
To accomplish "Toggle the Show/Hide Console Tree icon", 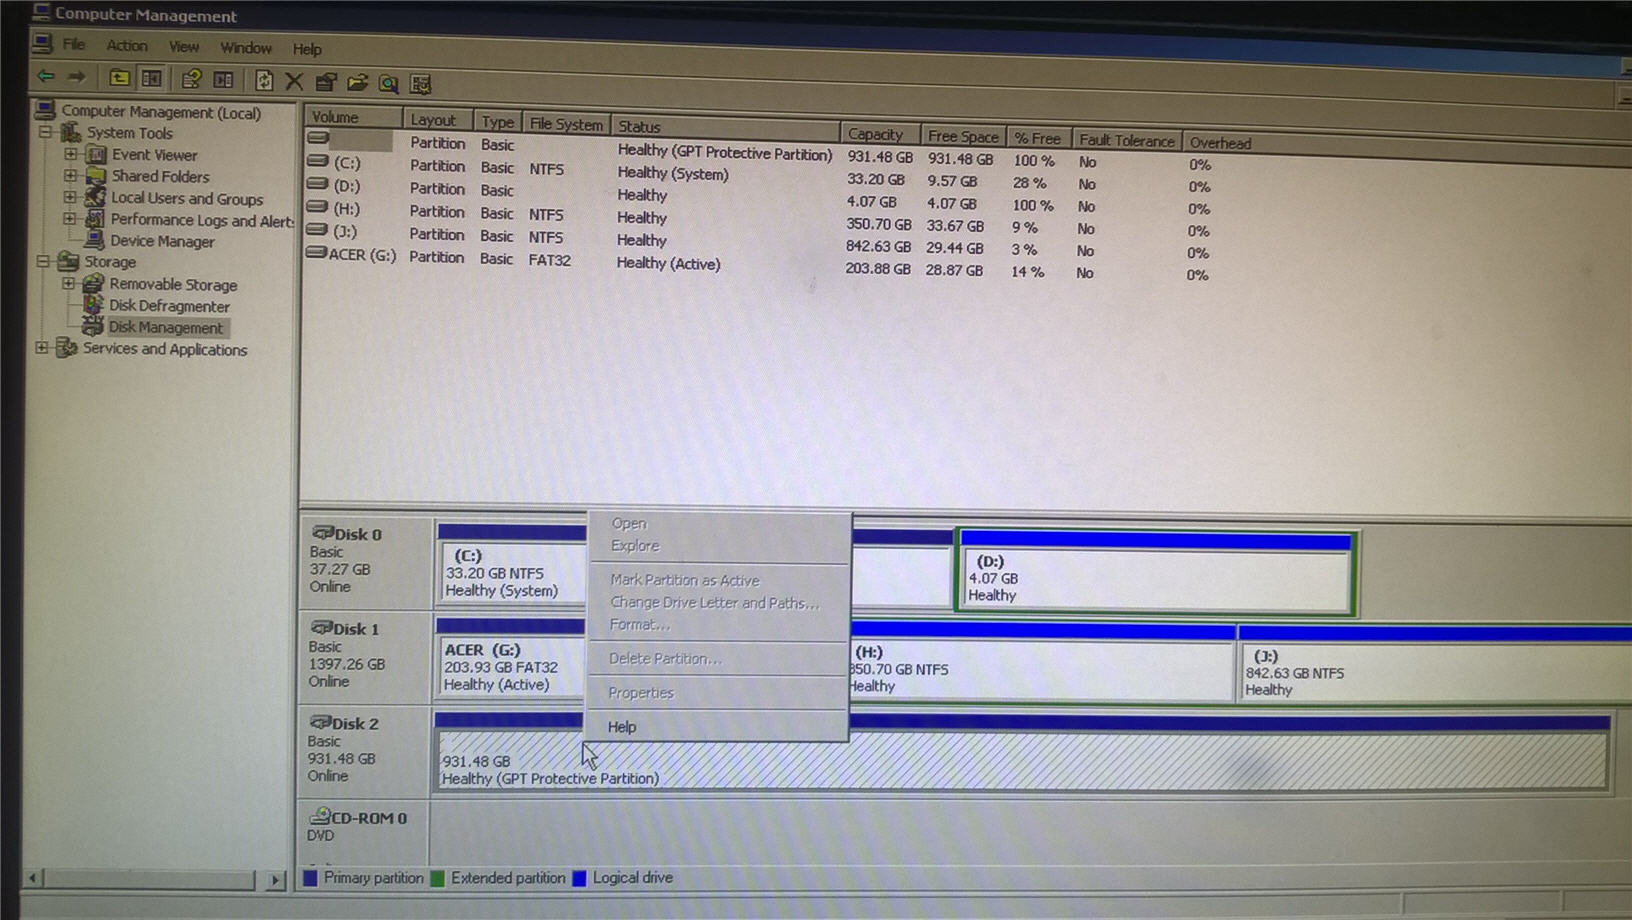I will pyautogui.click(x=152, y=78).
